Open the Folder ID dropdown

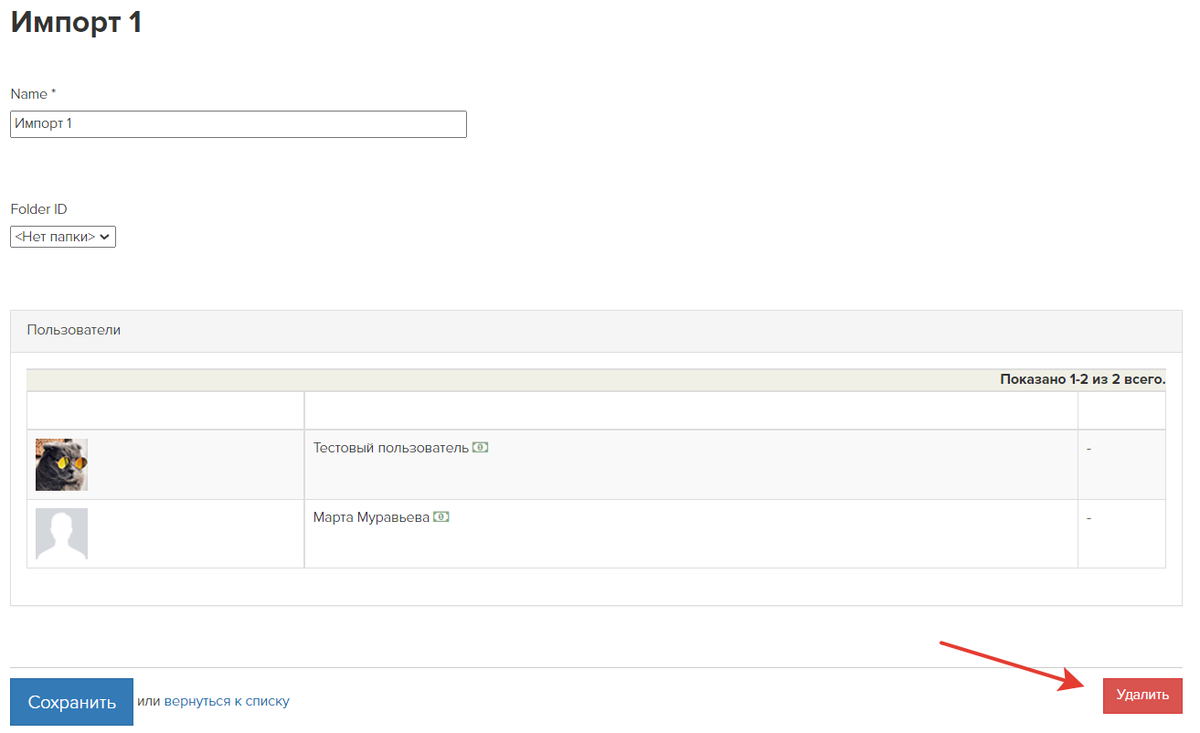63,237
